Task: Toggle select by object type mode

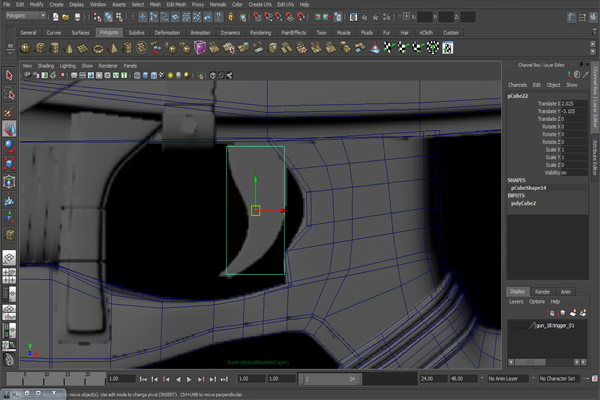Action: [109, 17]
